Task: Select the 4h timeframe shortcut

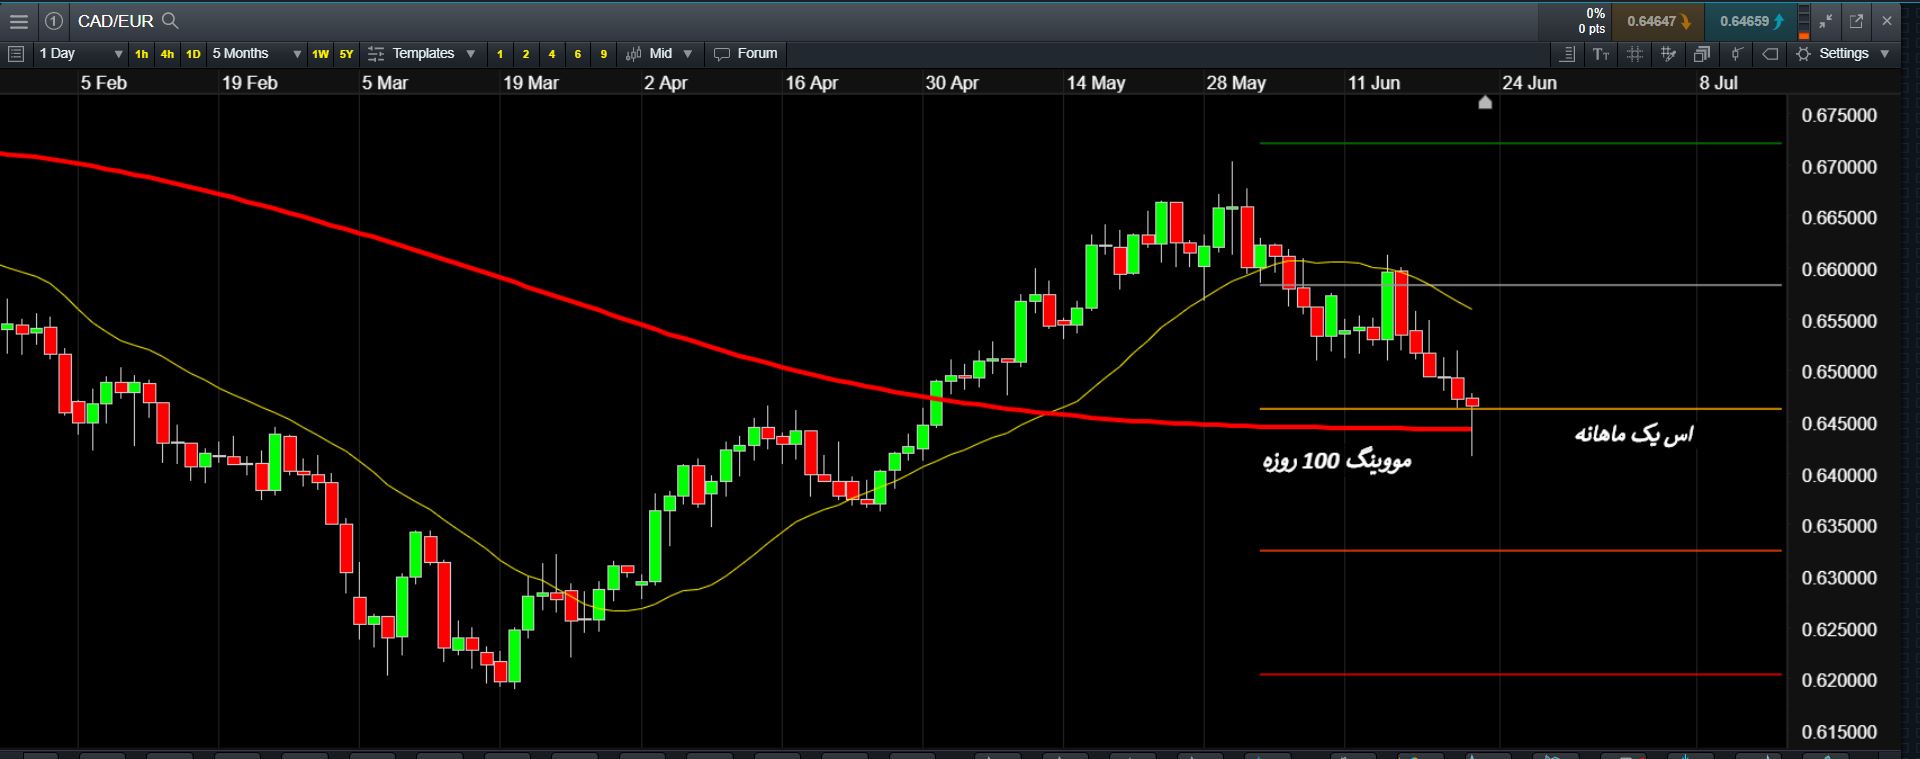Action: pyautogui.click(x=167, y=54)
